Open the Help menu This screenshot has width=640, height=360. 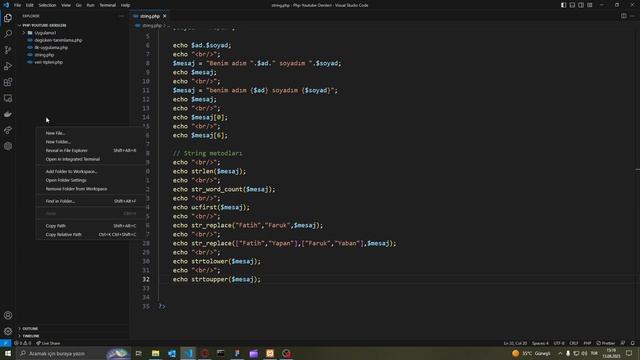tap(125, 5)
